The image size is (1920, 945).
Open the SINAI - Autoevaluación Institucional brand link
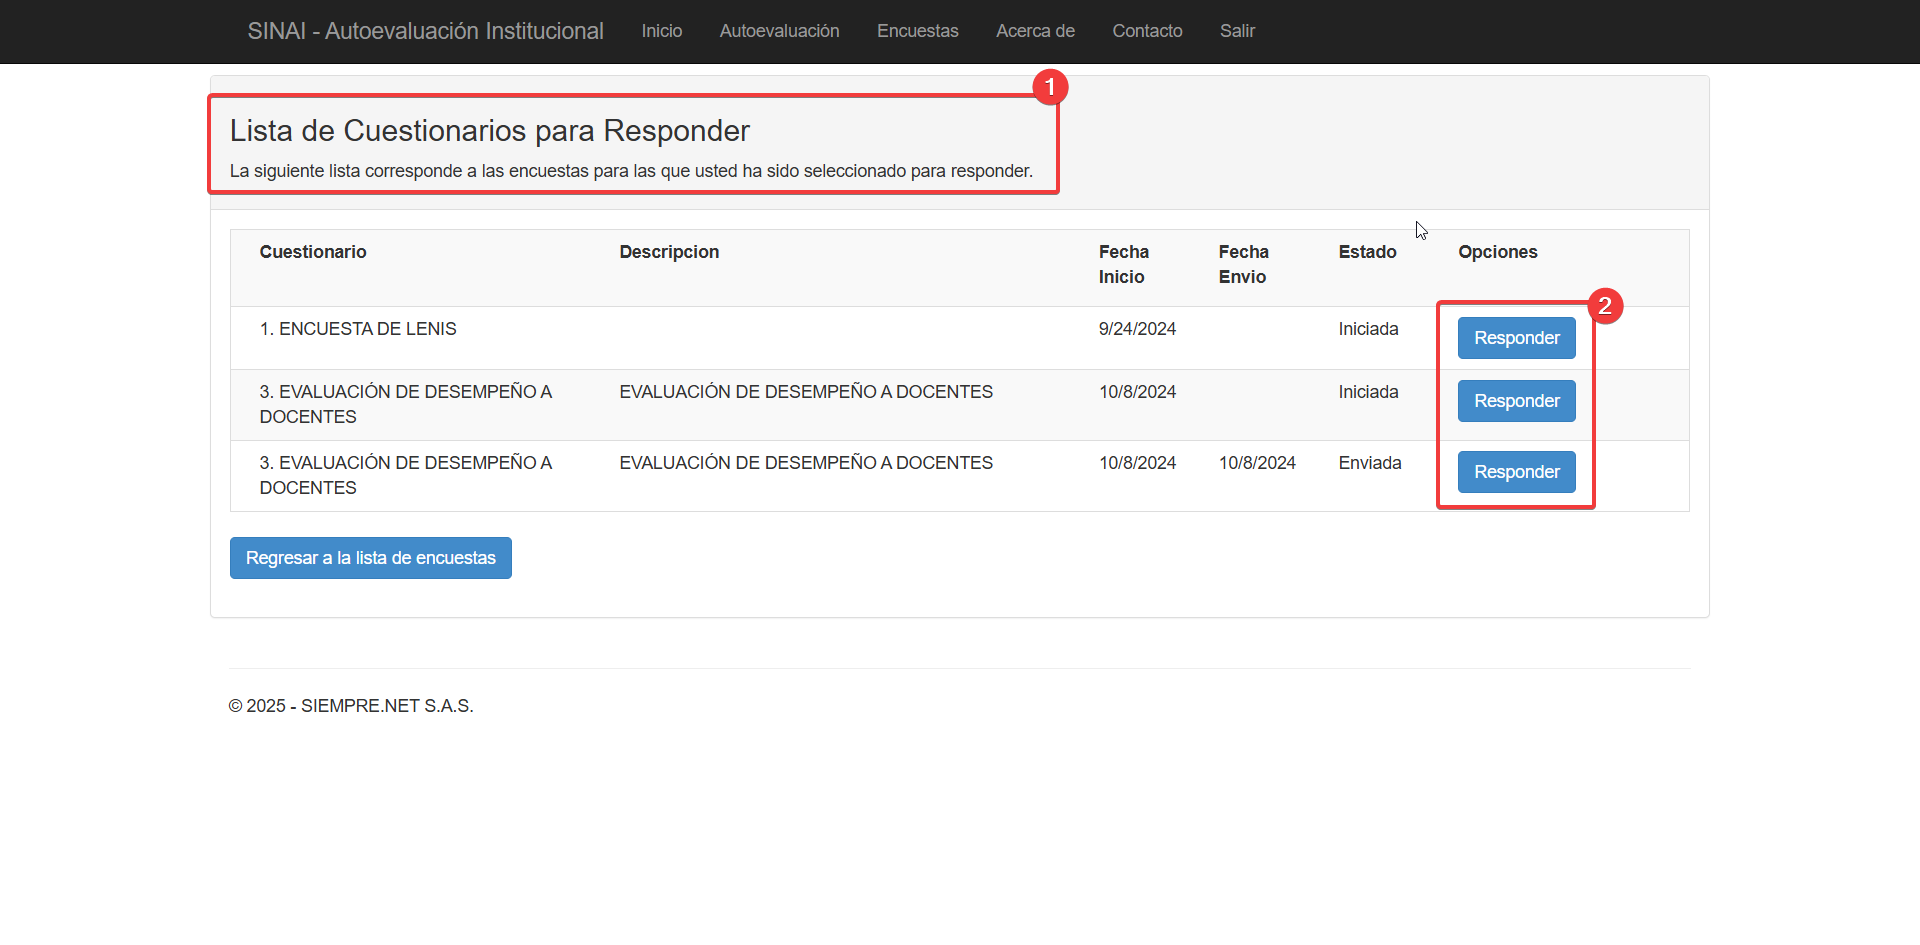[x=425, y=31]
